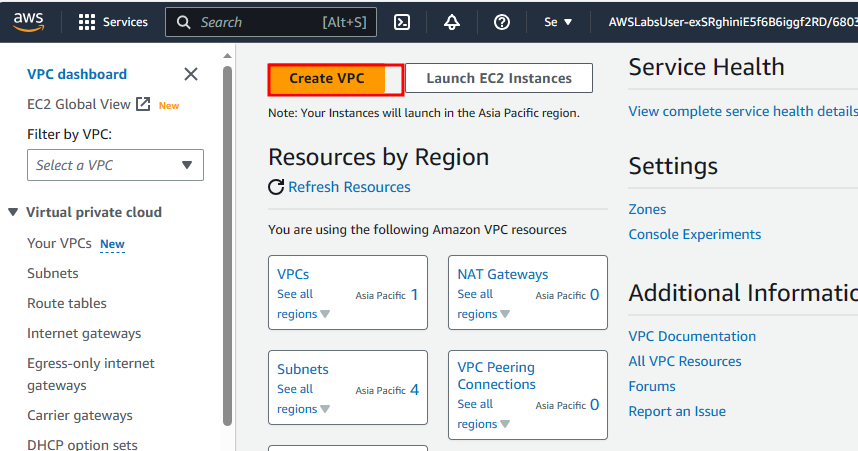858x451 pixels.
Task: Open Subnets in the sidebar
Action: pyautogui.click(x=53, y=273)
